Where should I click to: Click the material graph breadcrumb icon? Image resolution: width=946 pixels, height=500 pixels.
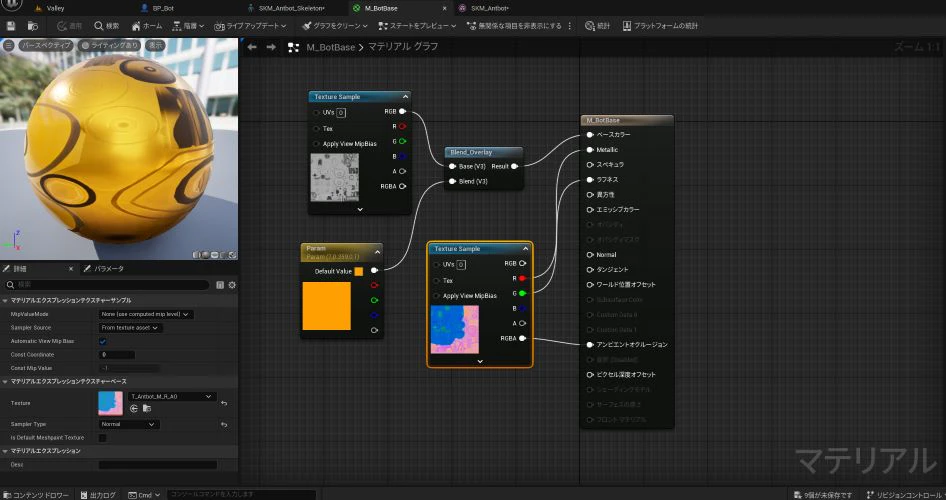tap(294, 47)
